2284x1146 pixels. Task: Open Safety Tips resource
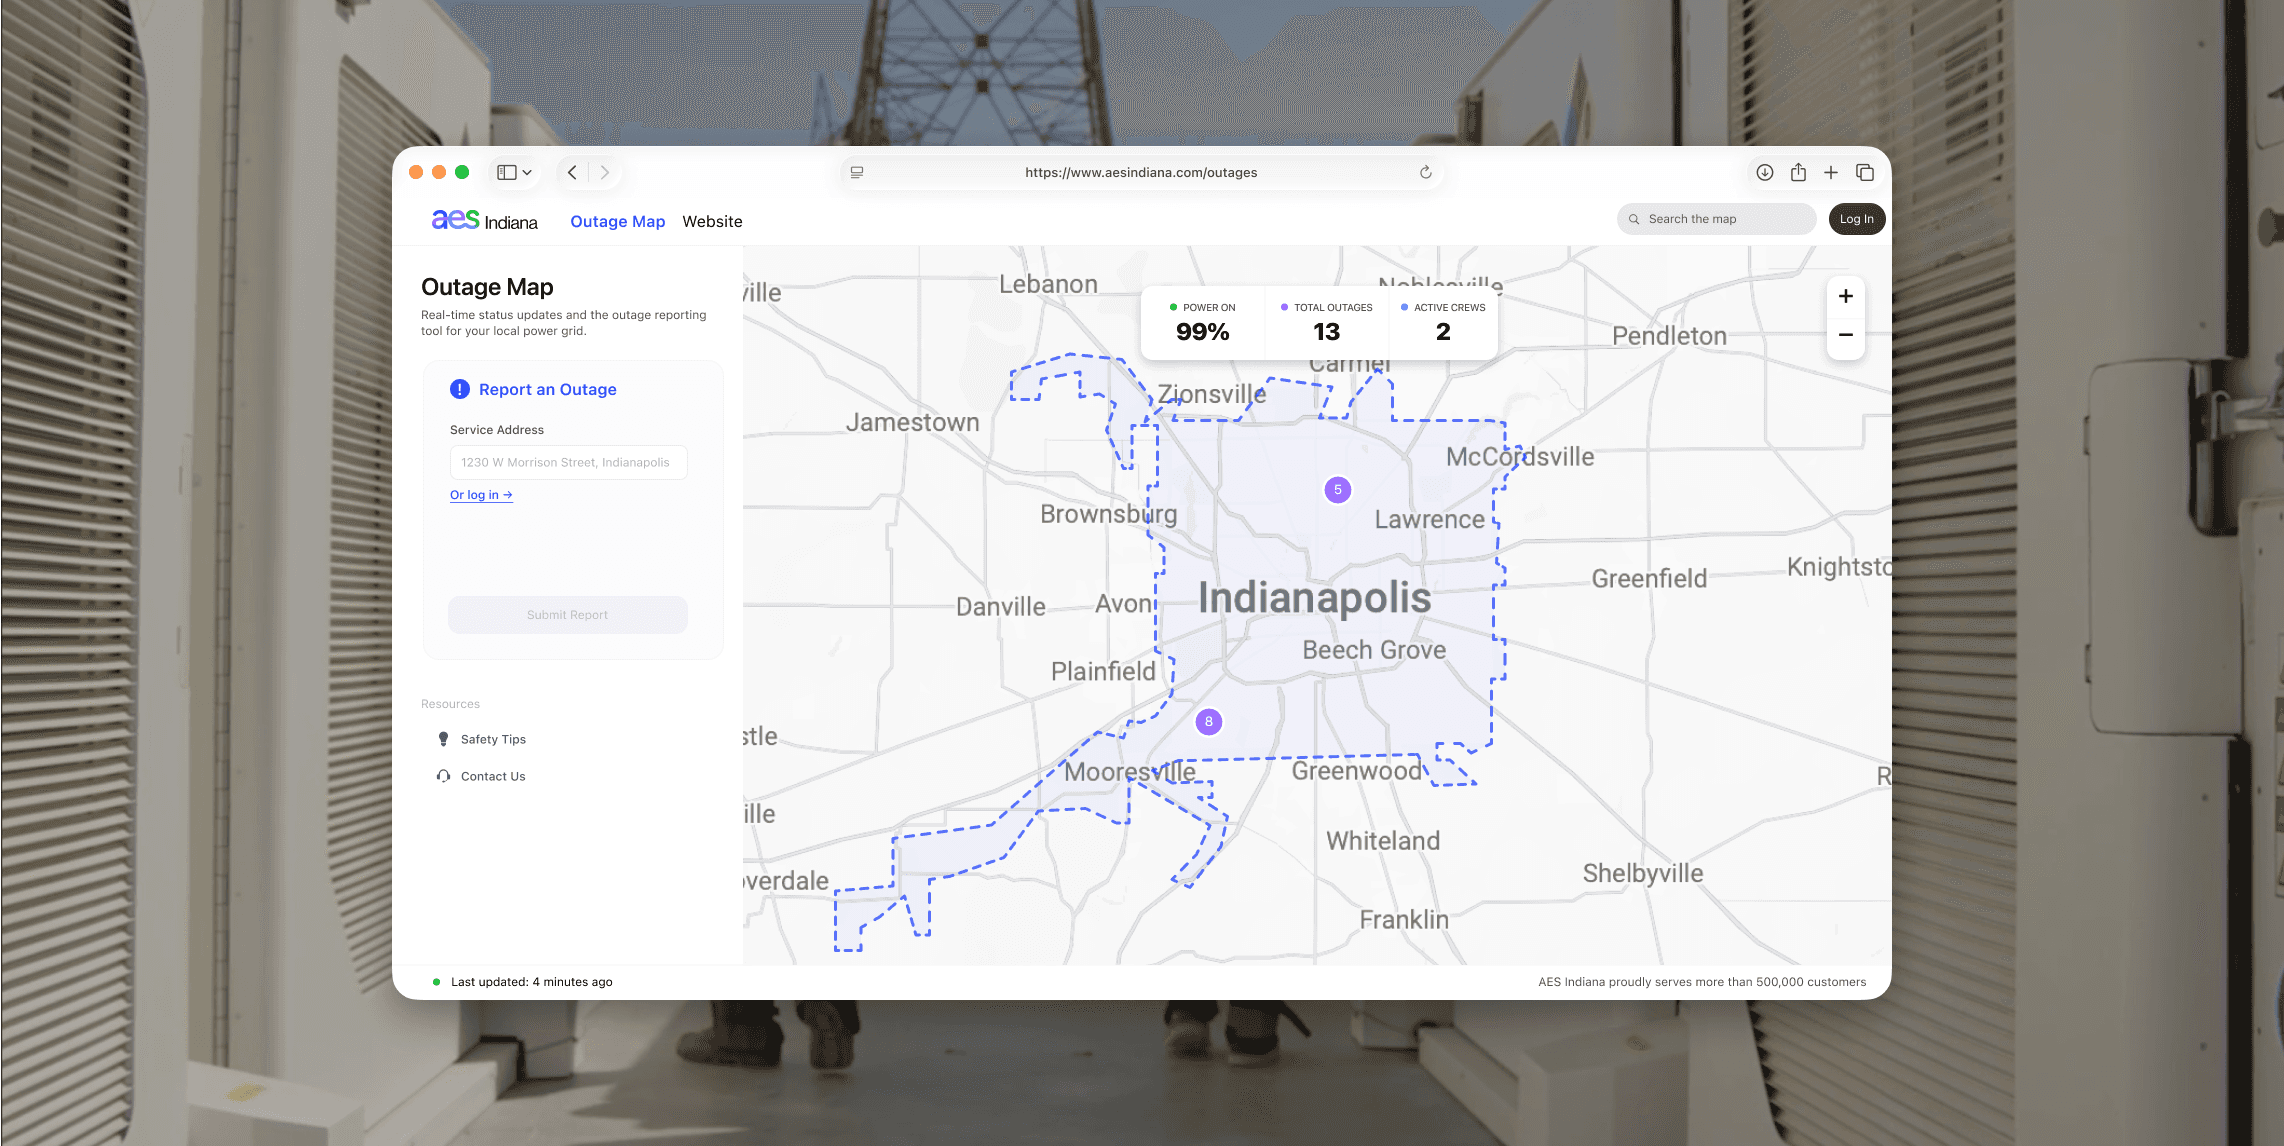493,739
